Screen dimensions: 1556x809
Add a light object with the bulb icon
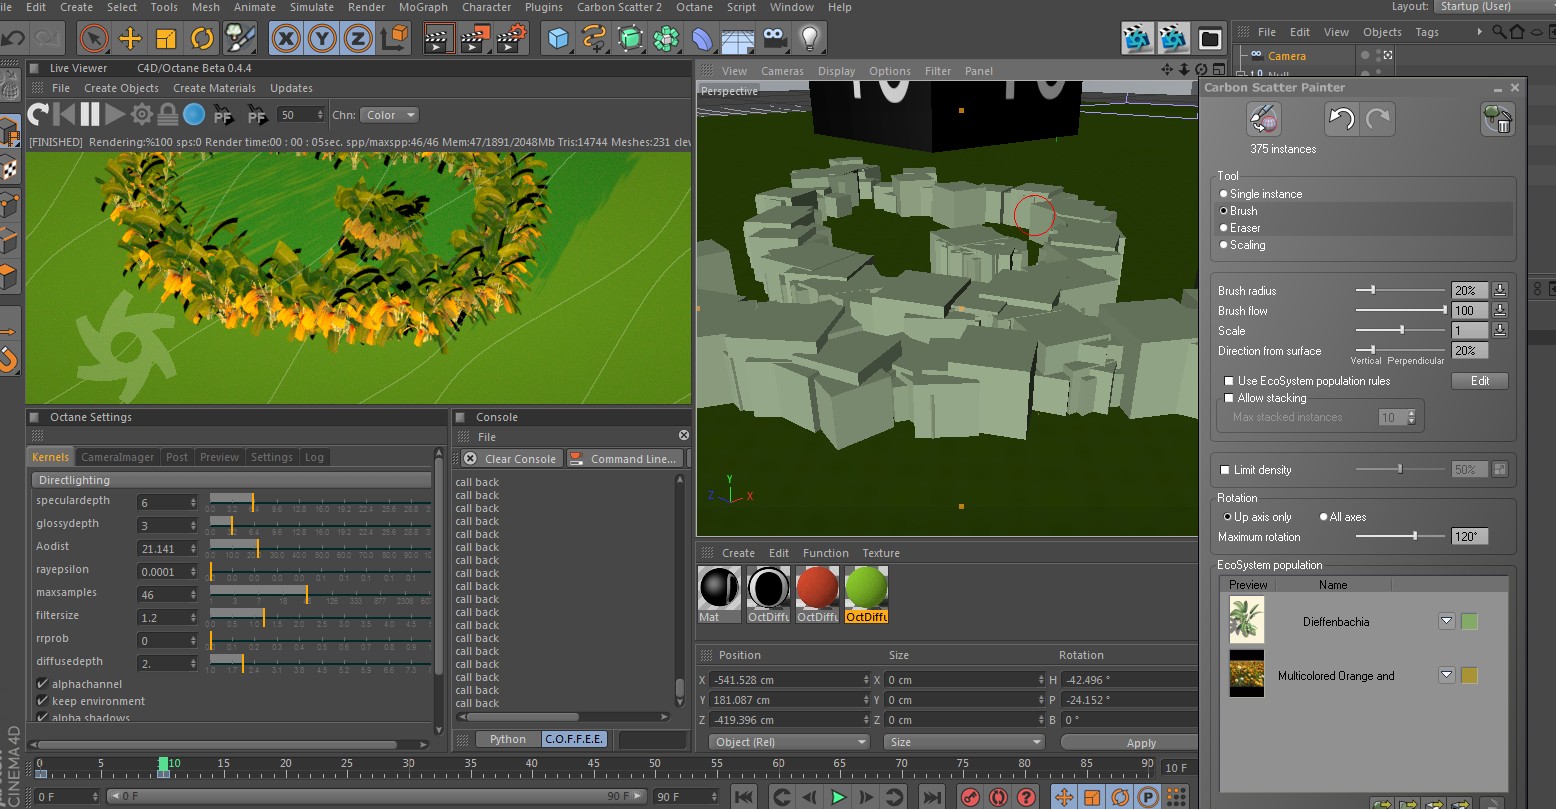809,39
